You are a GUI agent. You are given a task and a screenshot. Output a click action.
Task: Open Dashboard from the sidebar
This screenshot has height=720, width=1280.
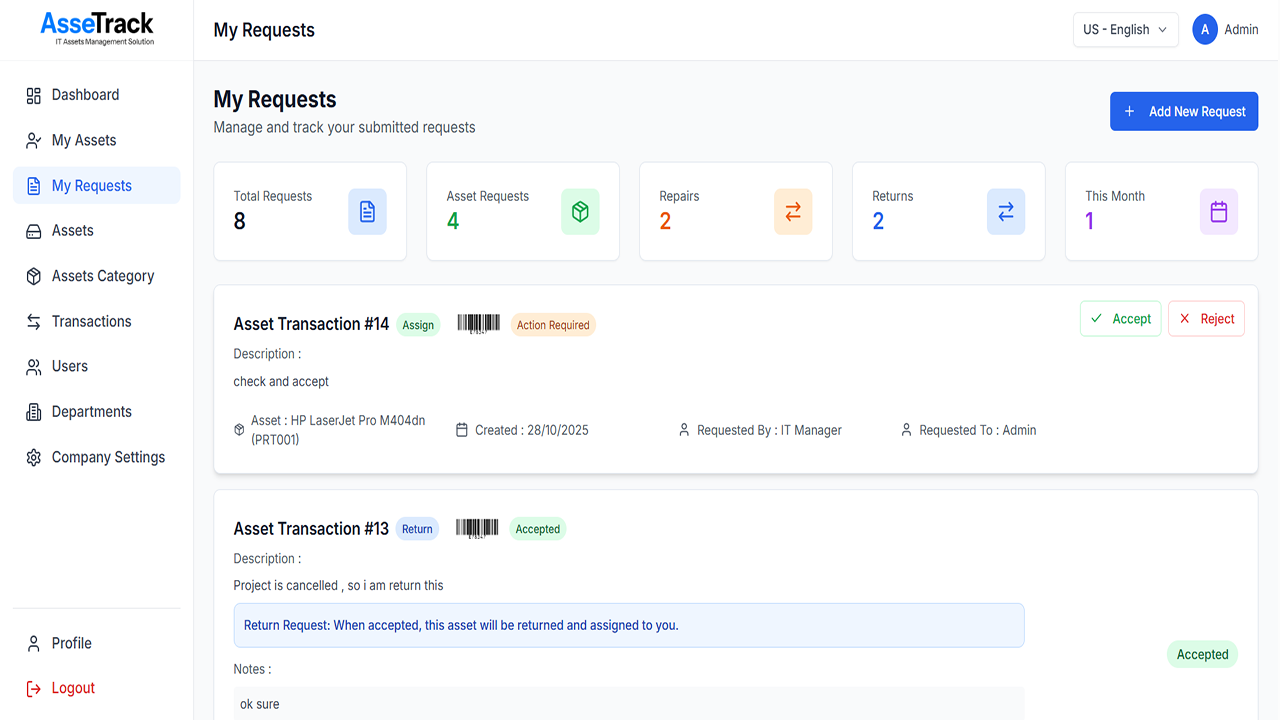85,95
